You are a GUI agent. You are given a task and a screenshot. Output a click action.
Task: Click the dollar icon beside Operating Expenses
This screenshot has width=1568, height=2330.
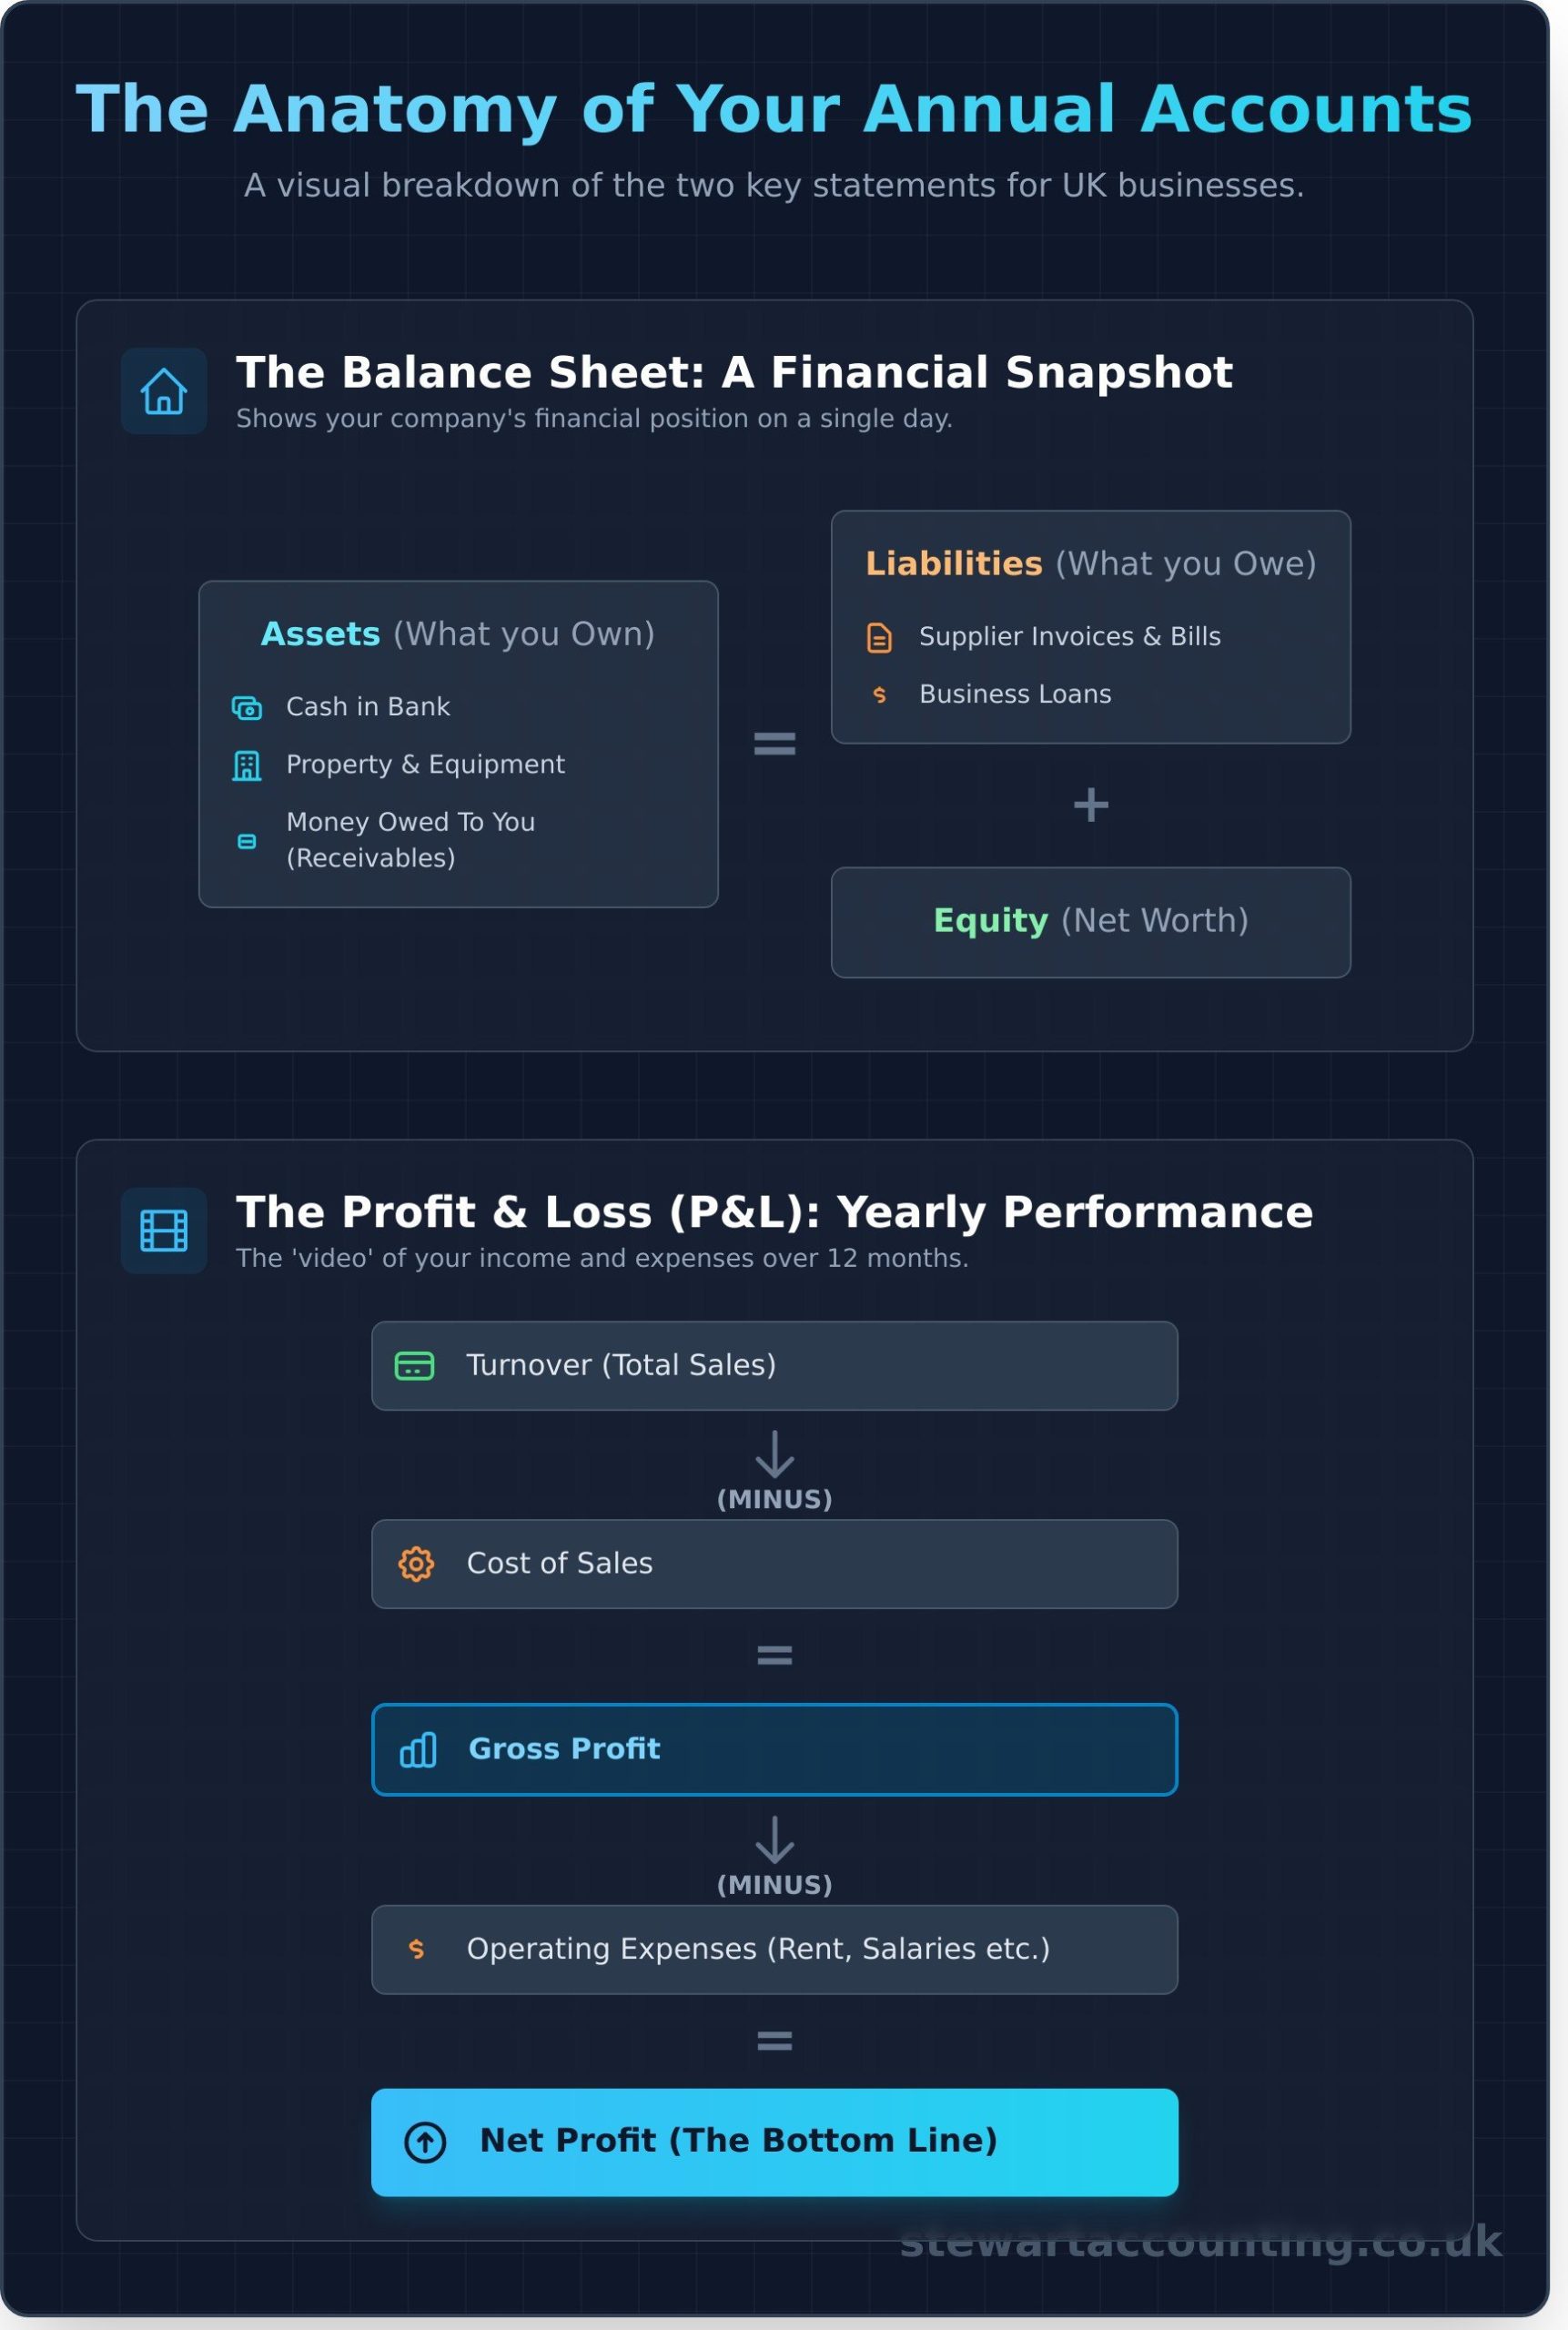click(416, 1949)
